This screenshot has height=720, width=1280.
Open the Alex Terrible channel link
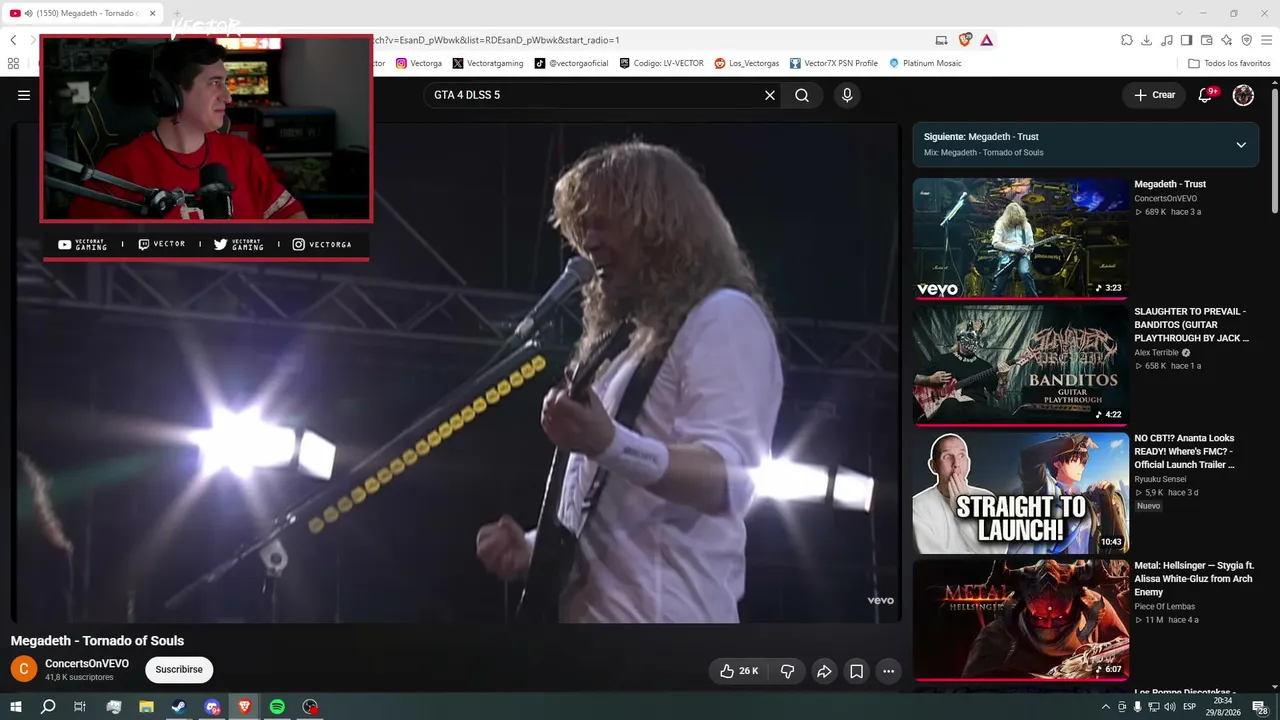[x=1157, y=353]
